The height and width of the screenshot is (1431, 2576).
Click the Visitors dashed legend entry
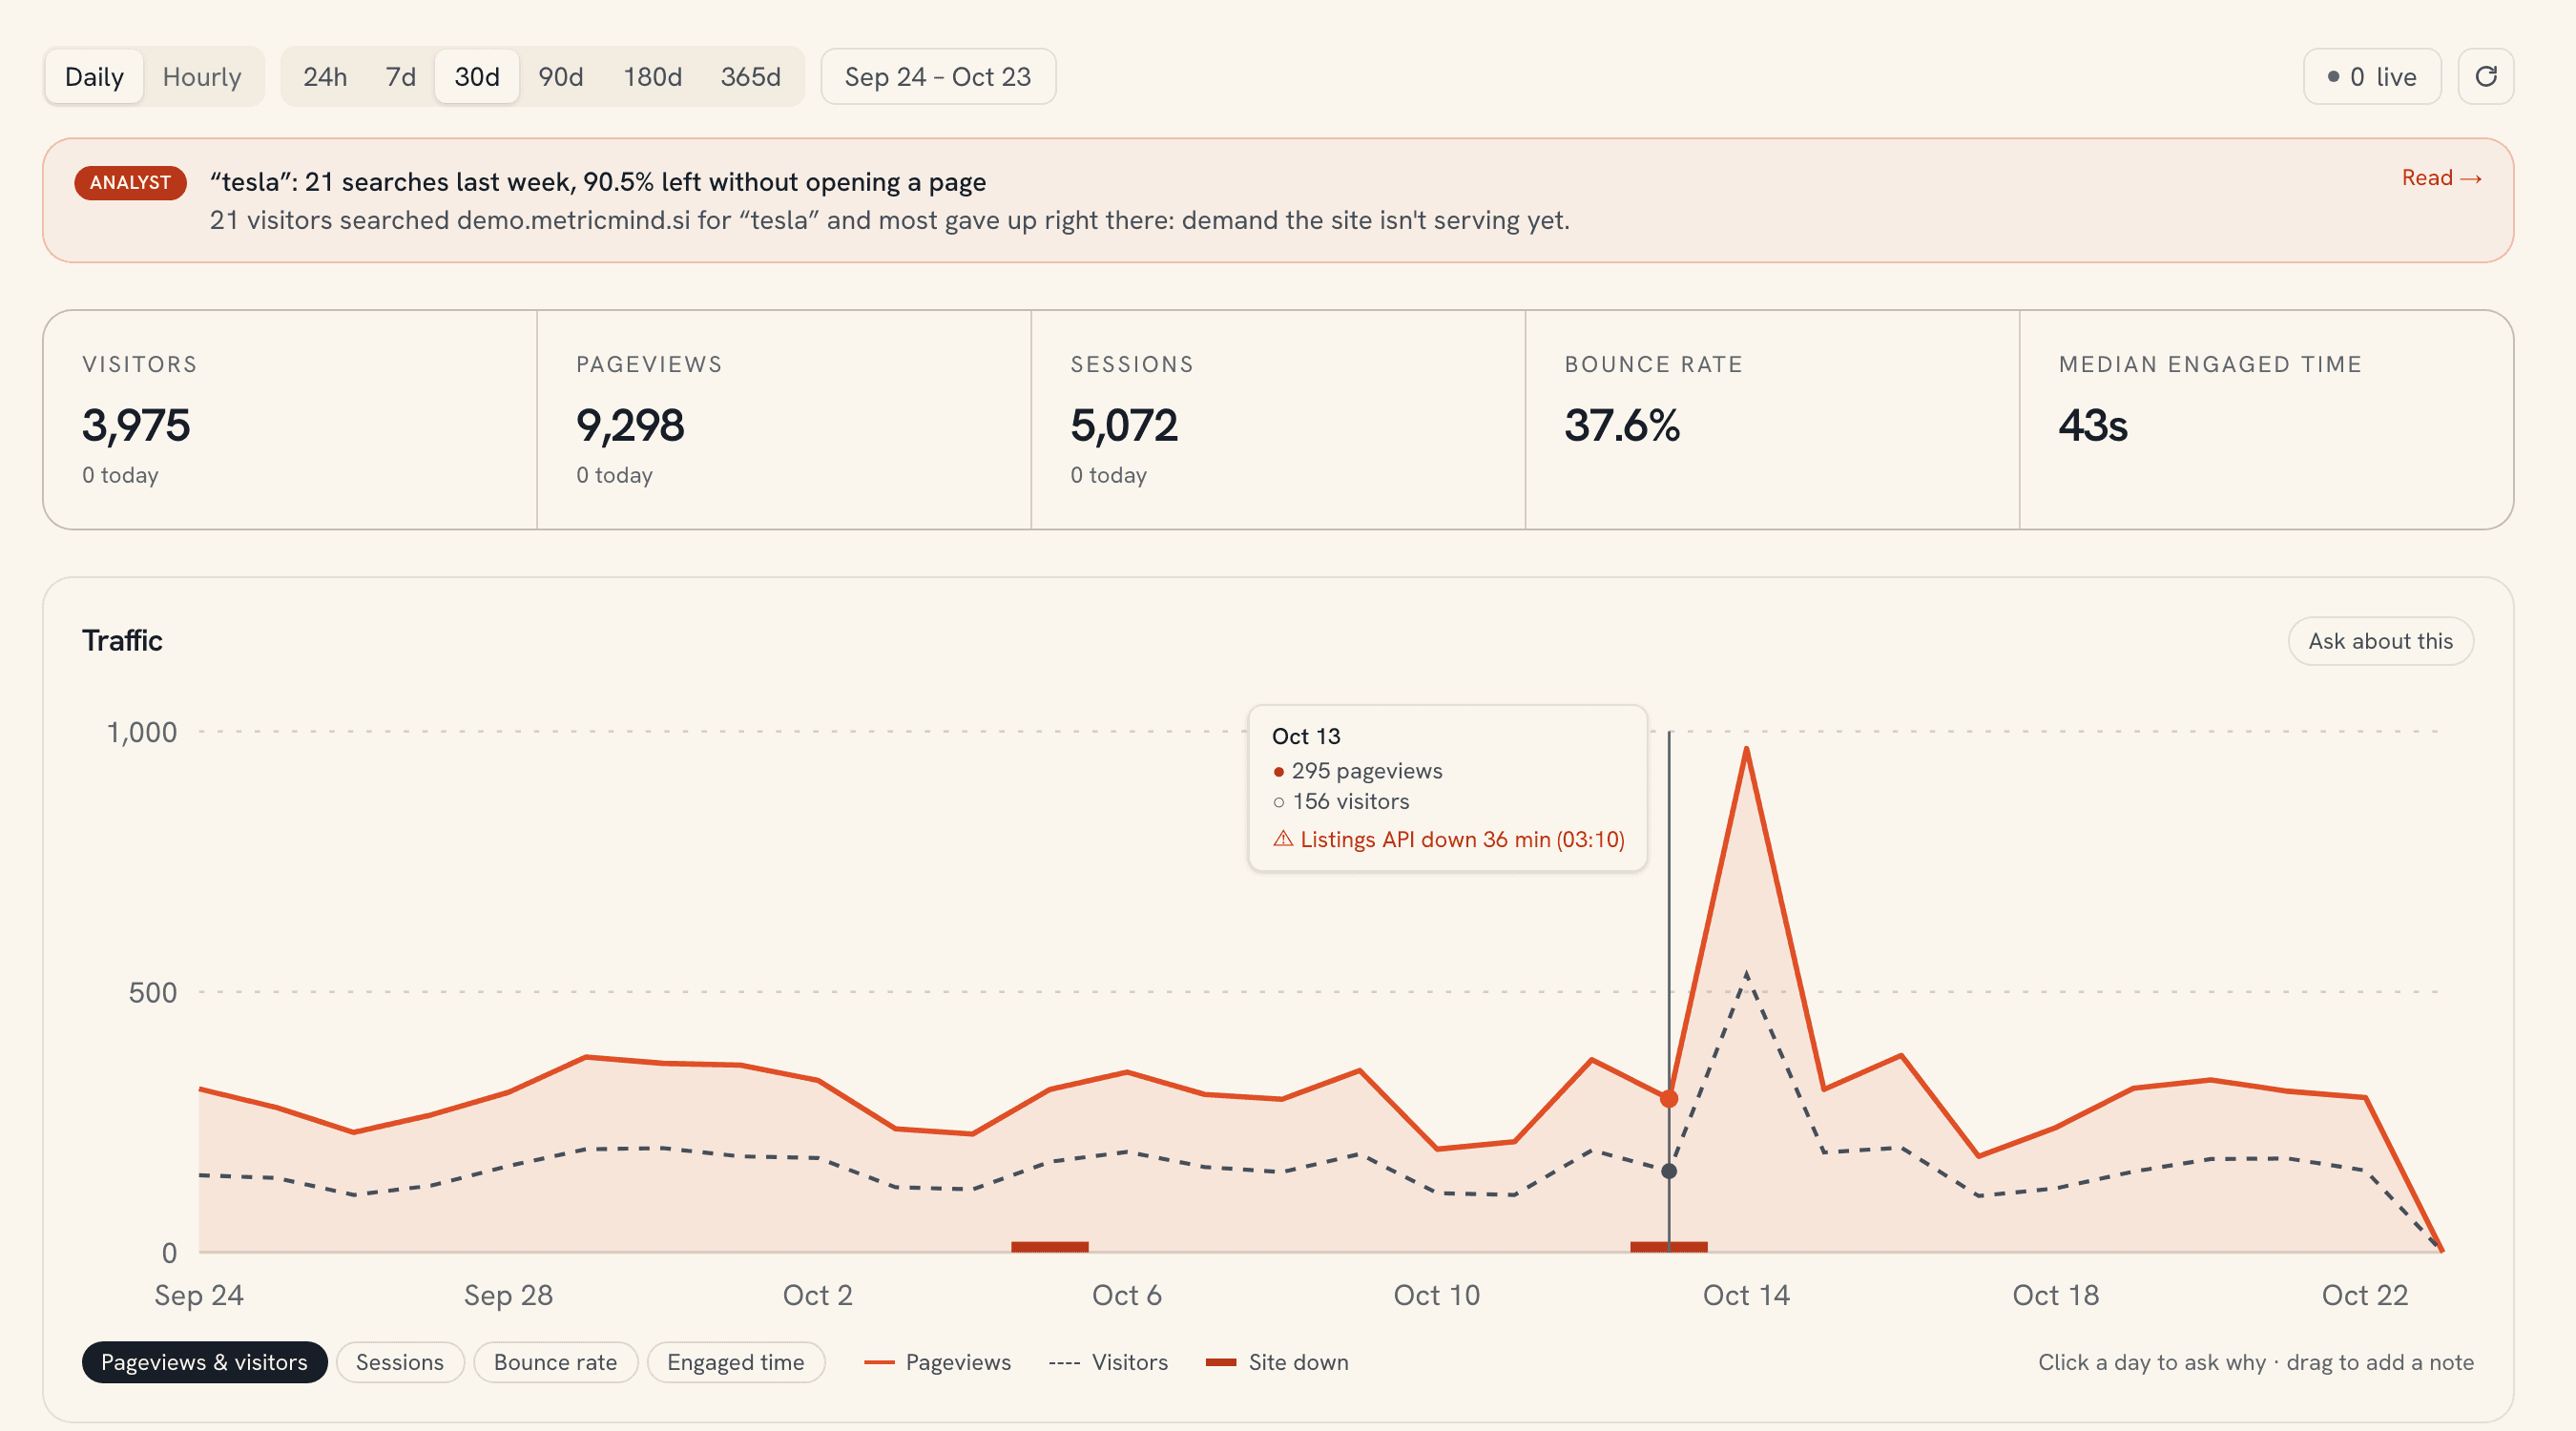coord(1108,1362)
